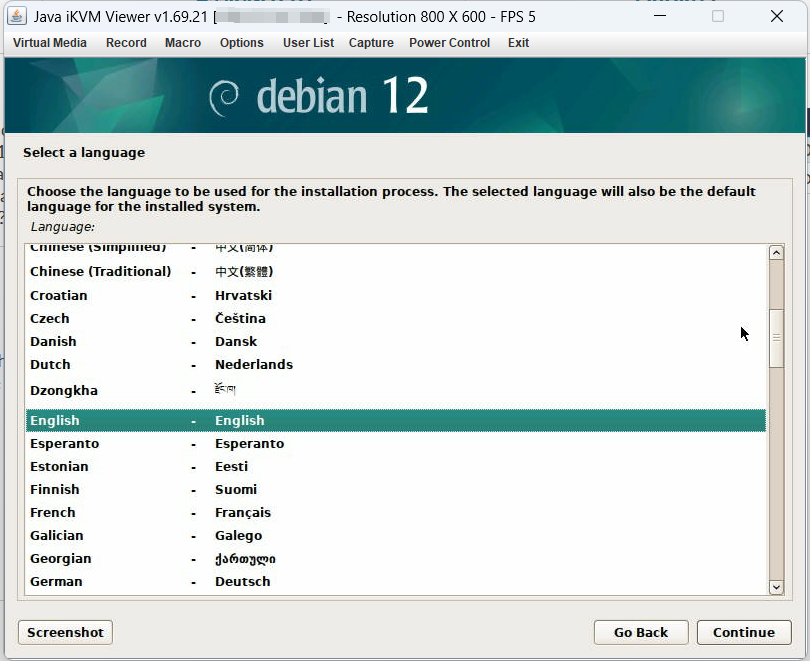Select Danish in the language list

tap(396, 342)
